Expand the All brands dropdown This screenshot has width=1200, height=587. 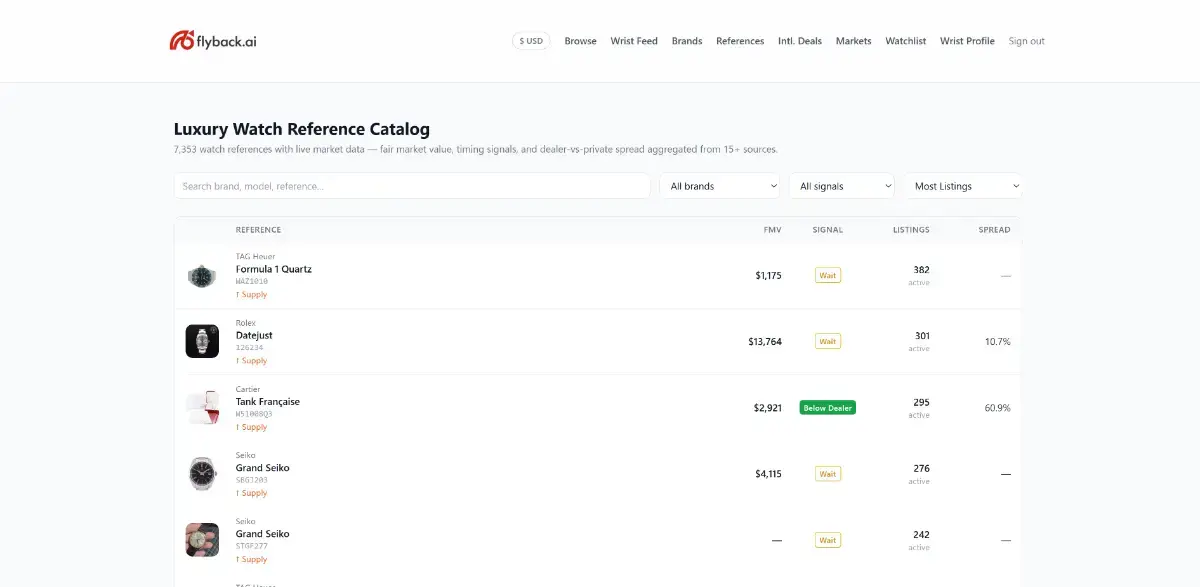point(720,186)
